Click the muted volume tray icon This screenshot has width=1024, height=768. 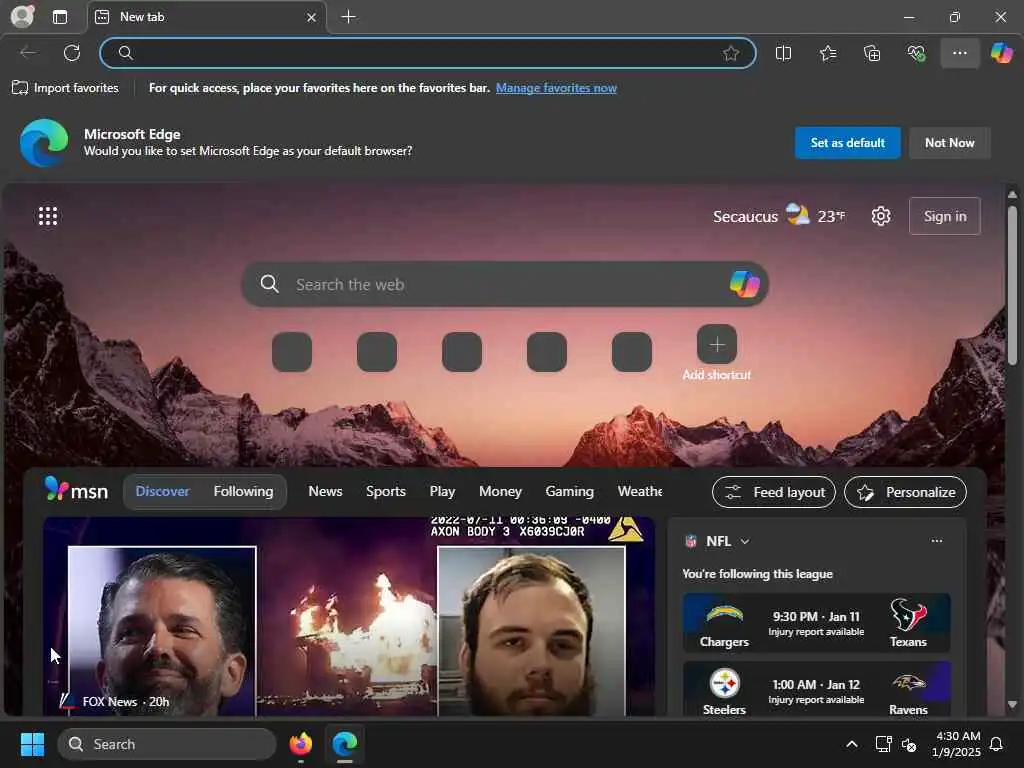point(908,744)
